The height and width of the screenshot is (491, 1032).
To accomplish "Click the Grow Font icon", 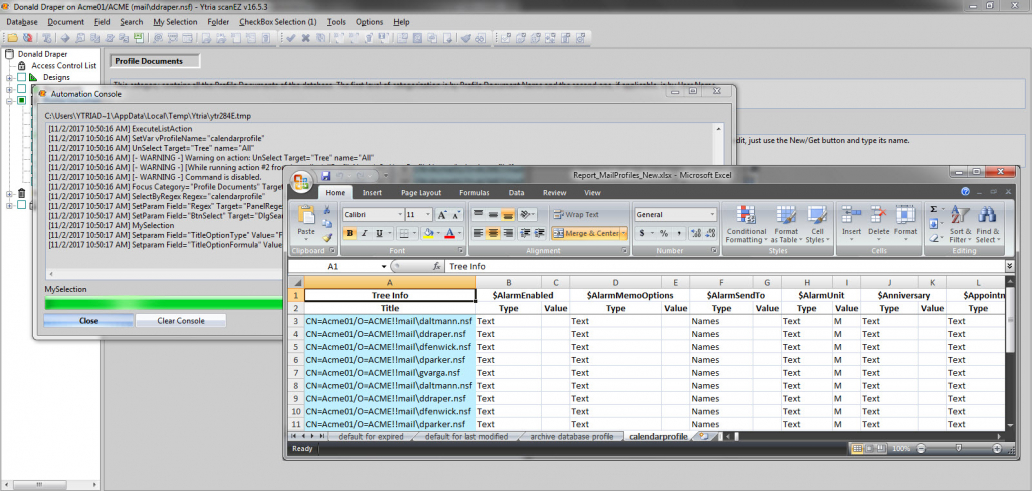I will click(x=442, y=215).
